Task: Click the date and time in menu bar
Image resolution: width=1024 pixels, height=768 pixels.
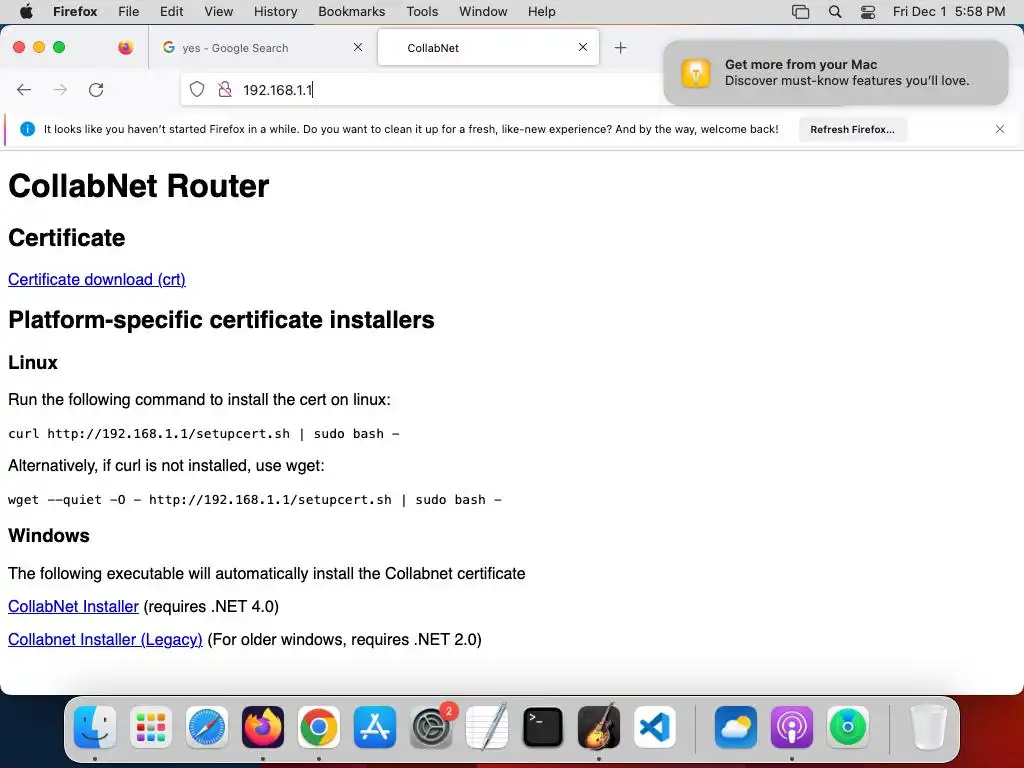Action: pyautogui.click(x=949, y=11)
